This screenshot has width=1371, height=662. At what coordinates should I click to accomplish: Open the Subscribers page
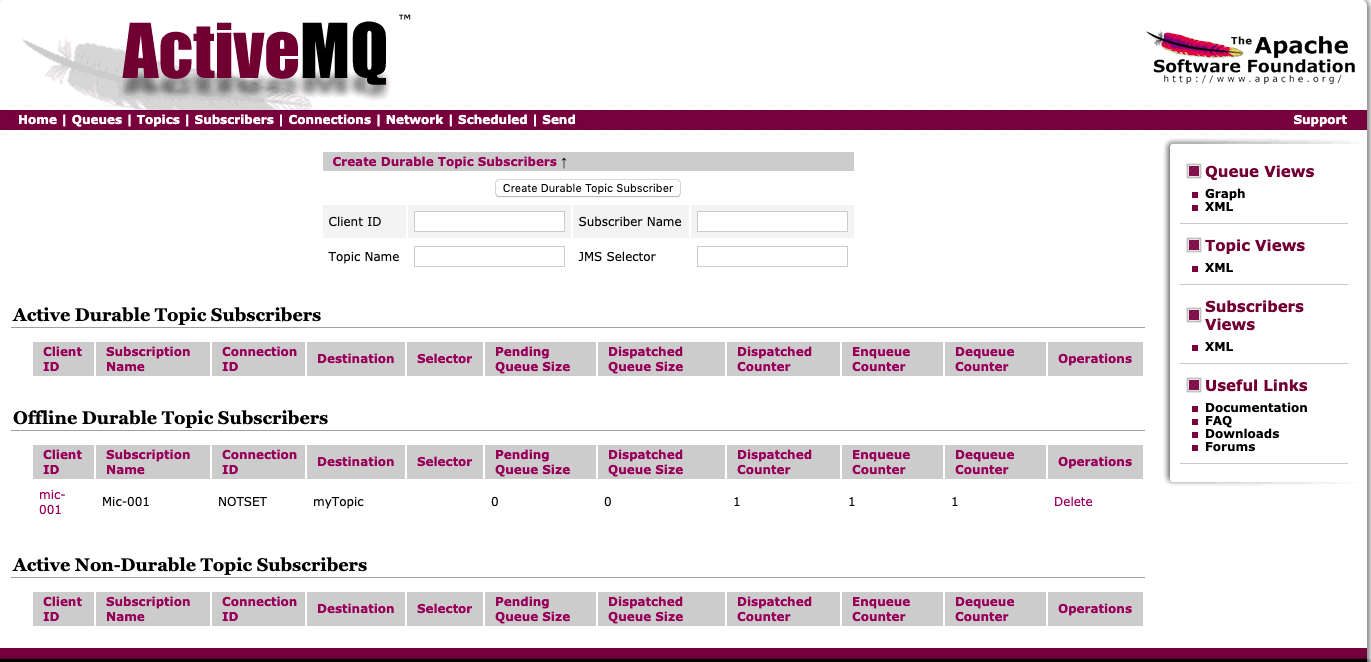(234, 119)
